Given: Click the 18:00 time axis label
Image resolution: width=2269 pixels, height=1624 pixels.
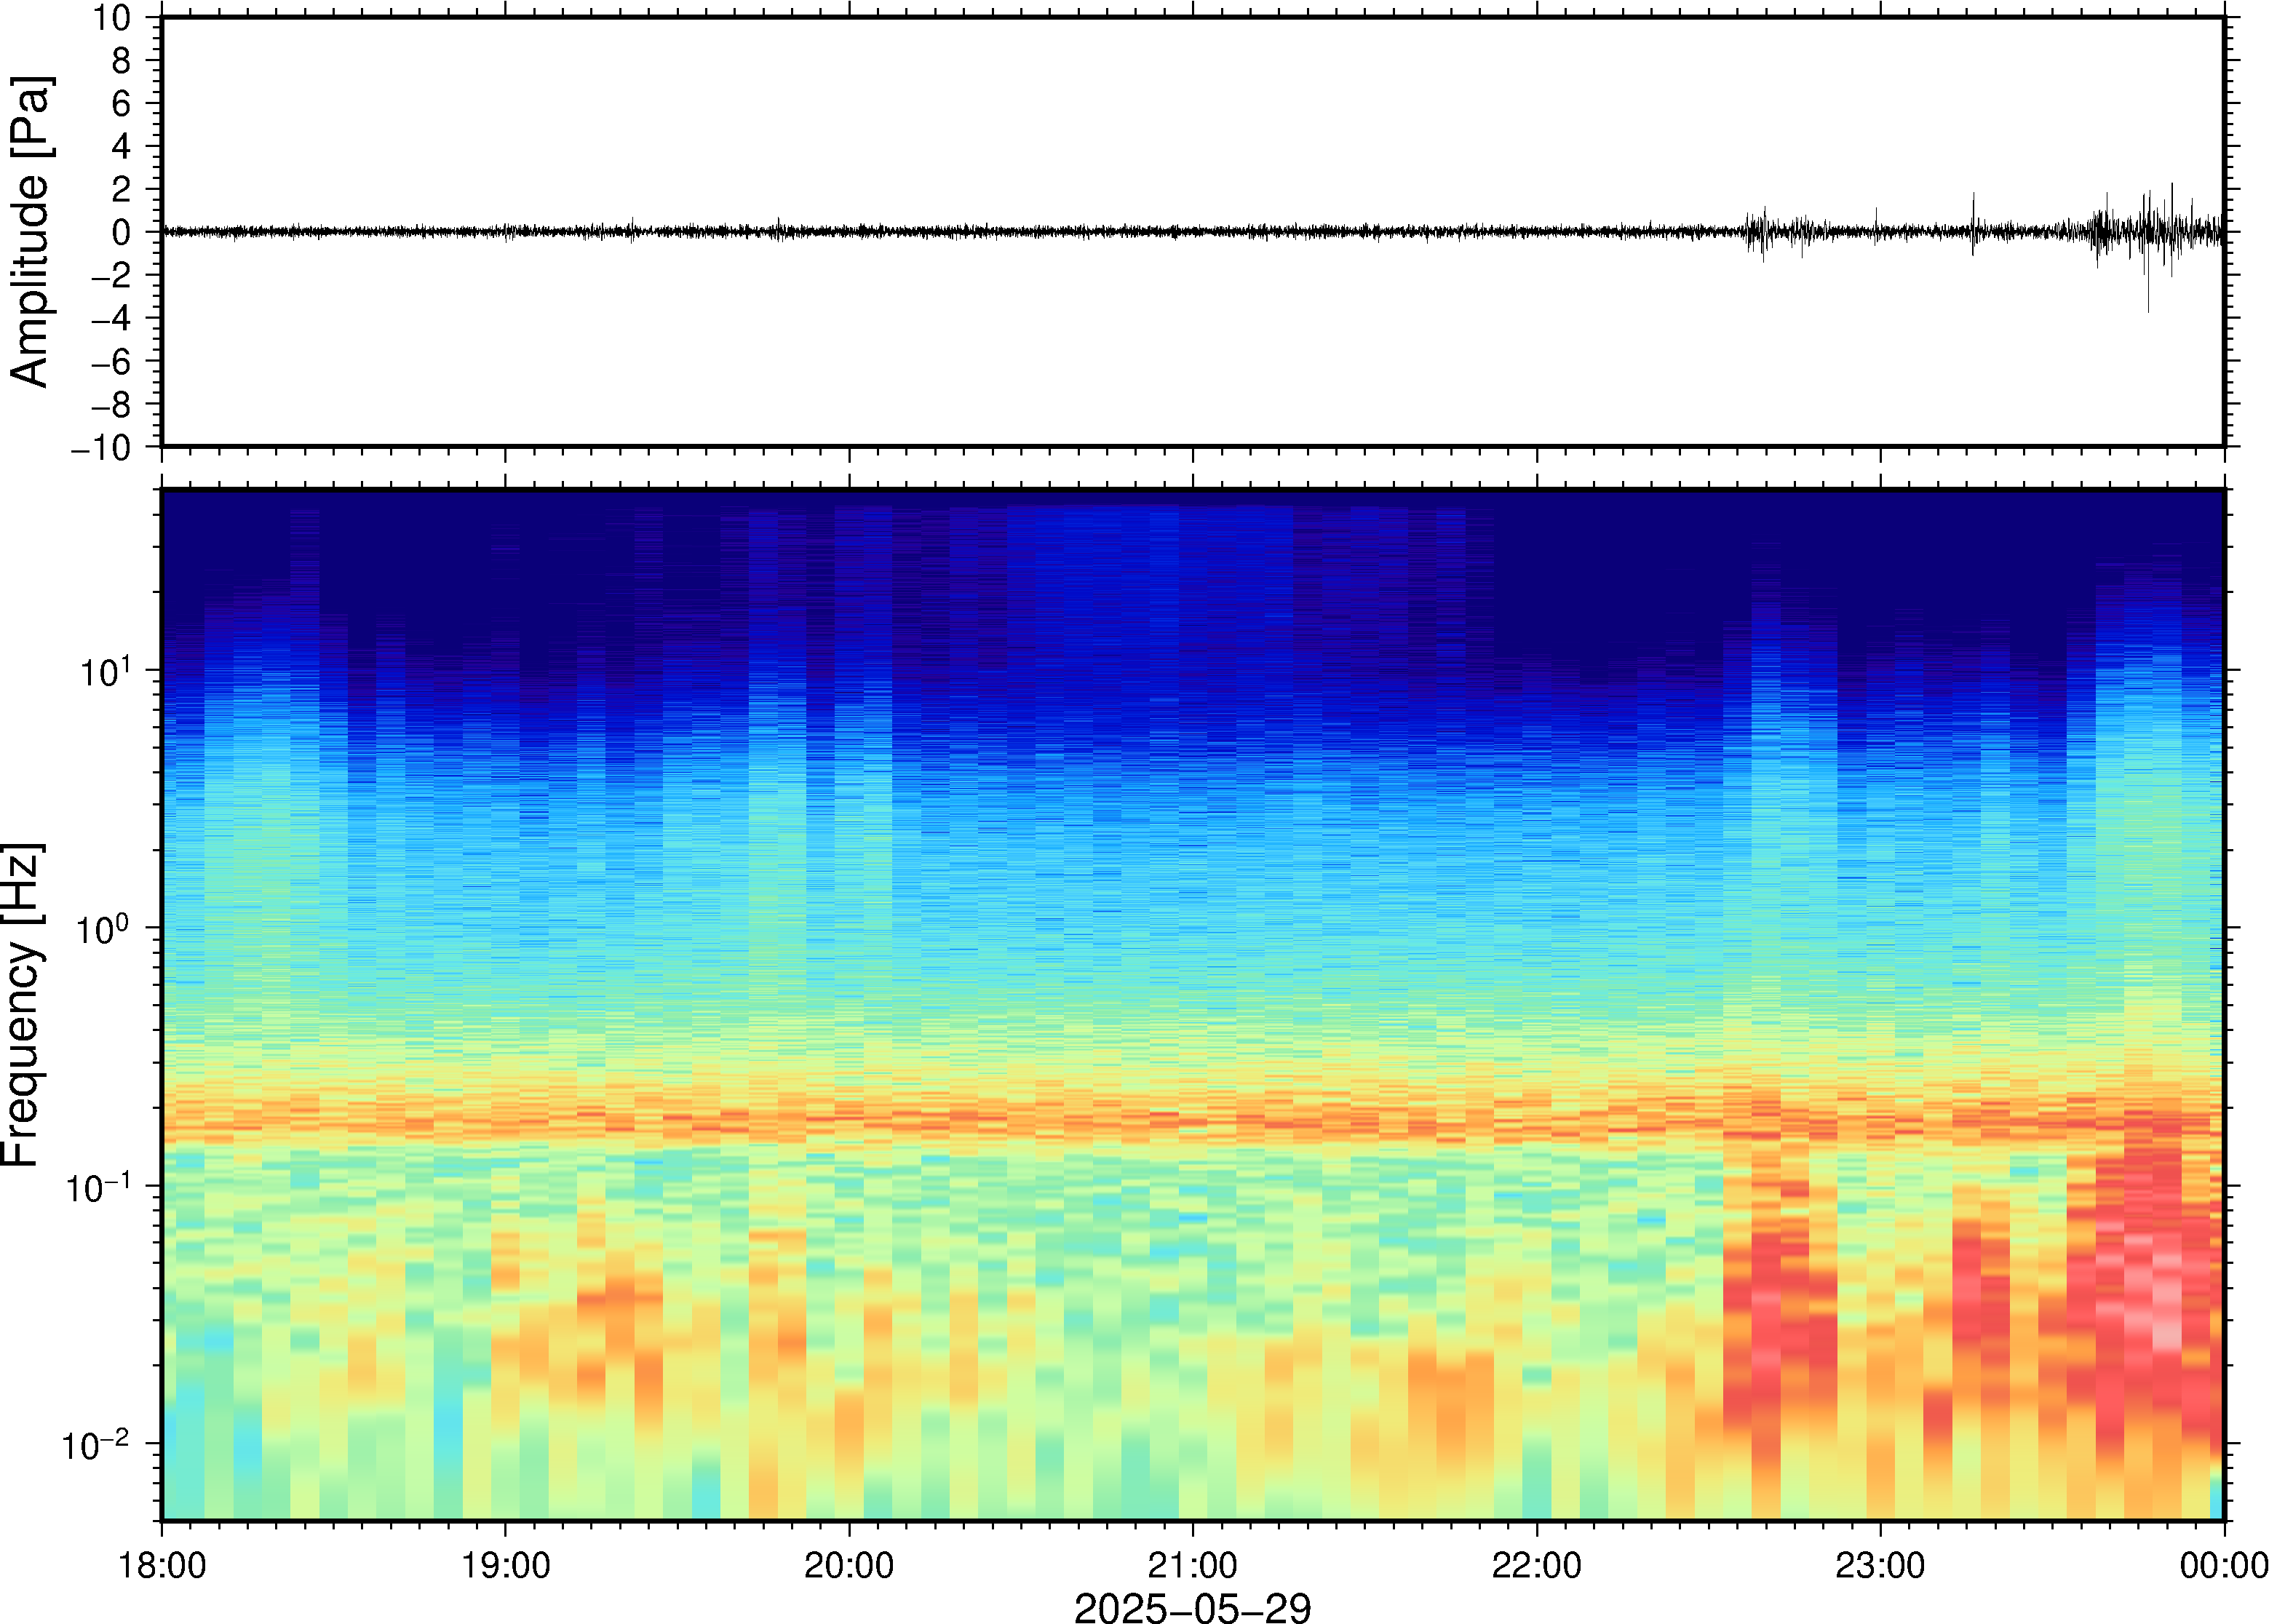Looking at the screenshot, I should tap(162, 1565).
